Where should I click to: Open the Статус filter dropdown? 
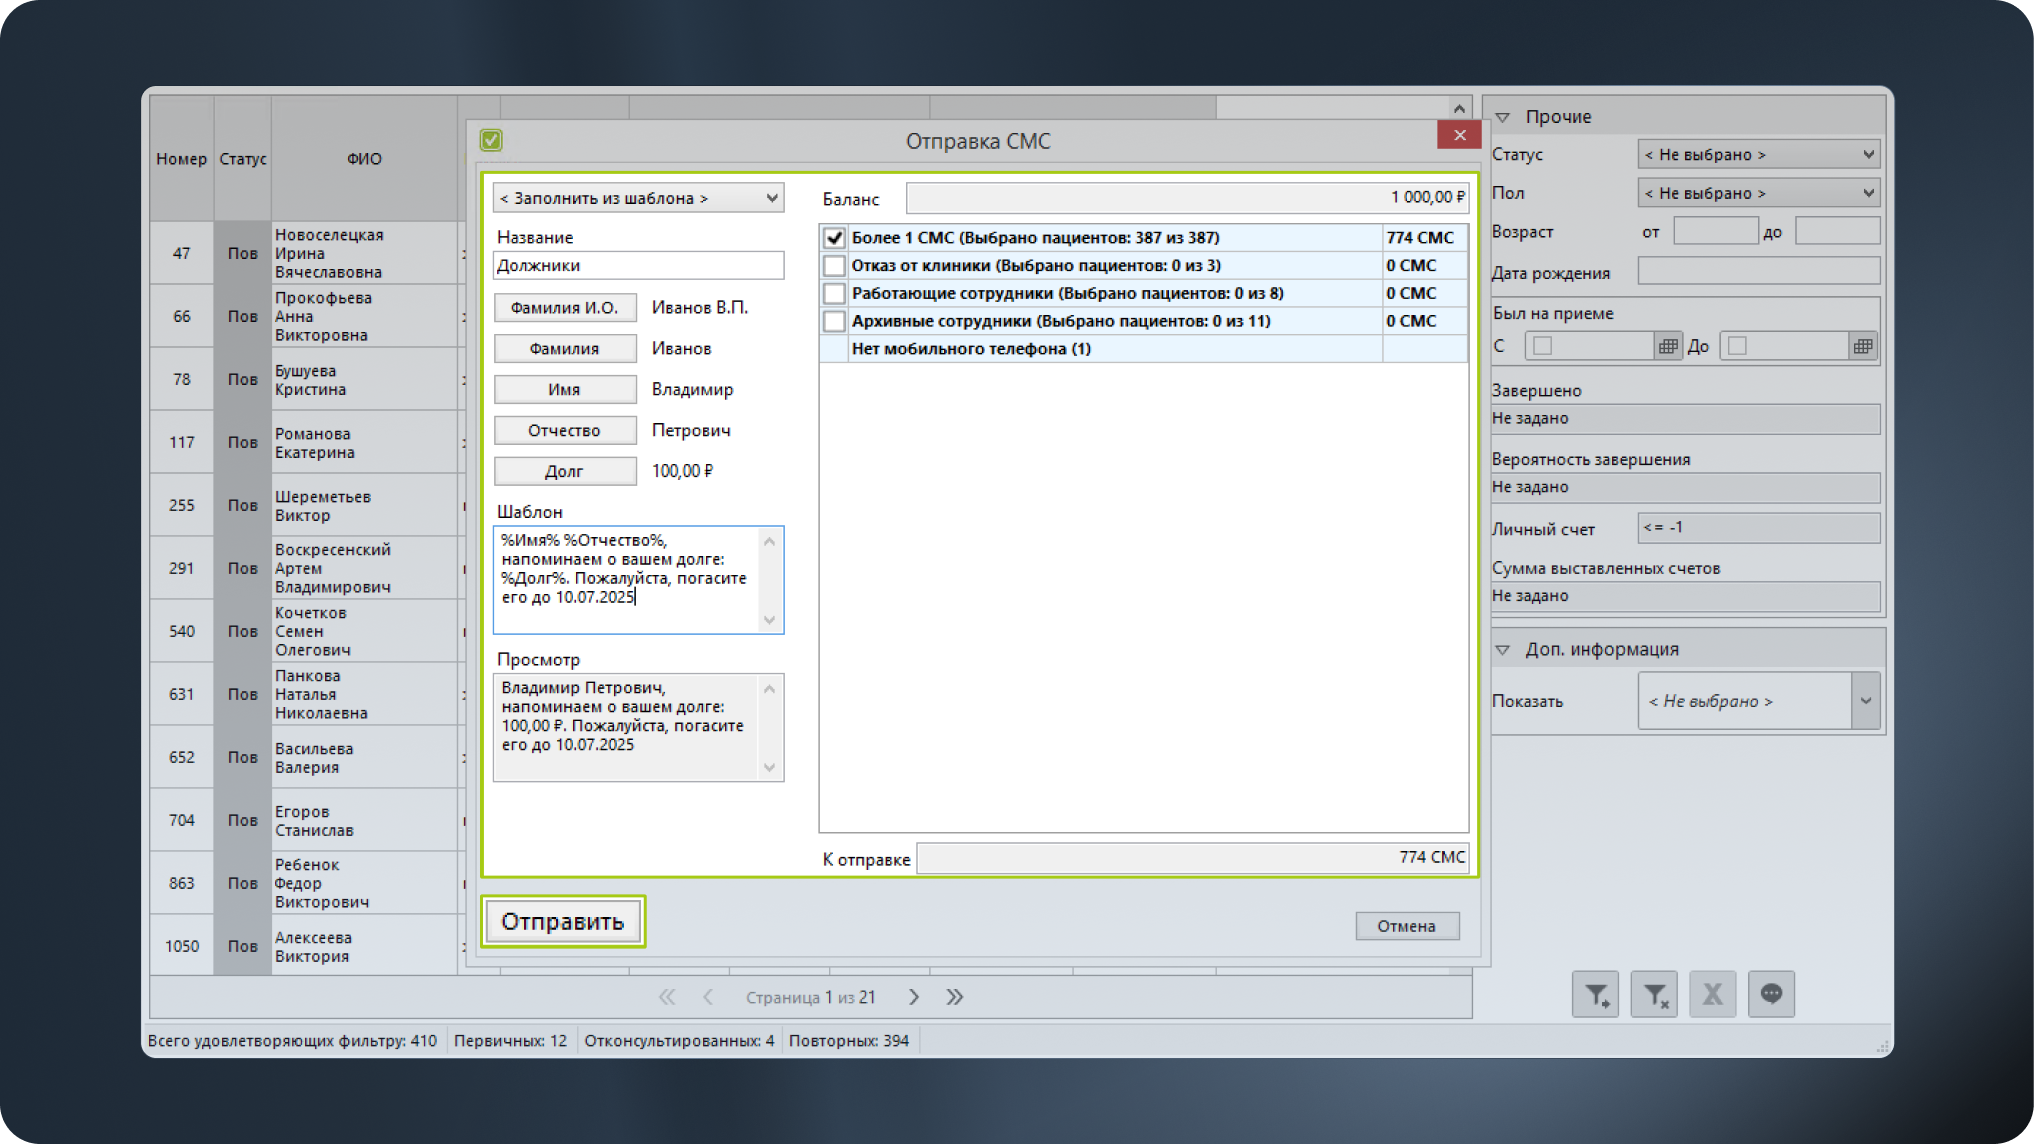tap(1759, 154)
